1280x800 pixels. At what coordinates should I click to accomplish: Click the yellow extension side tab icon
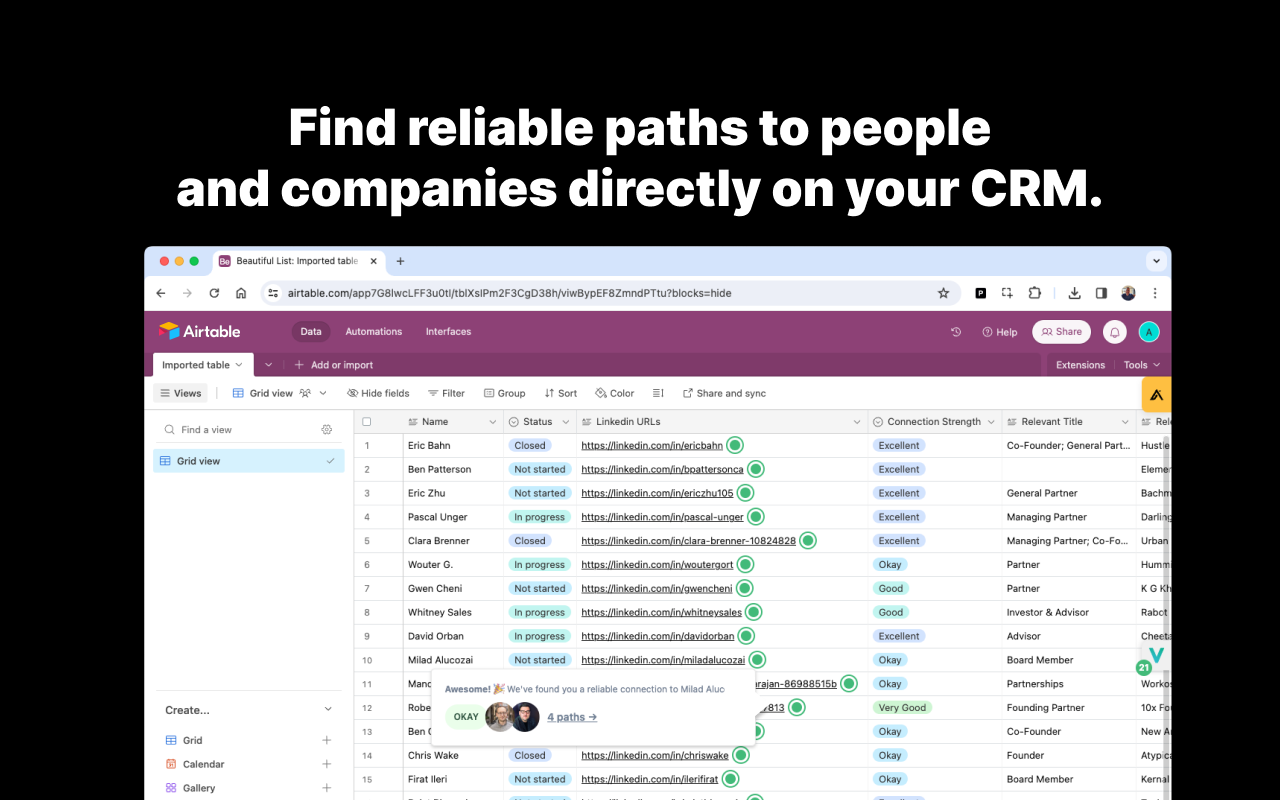tap(1156, 394)
